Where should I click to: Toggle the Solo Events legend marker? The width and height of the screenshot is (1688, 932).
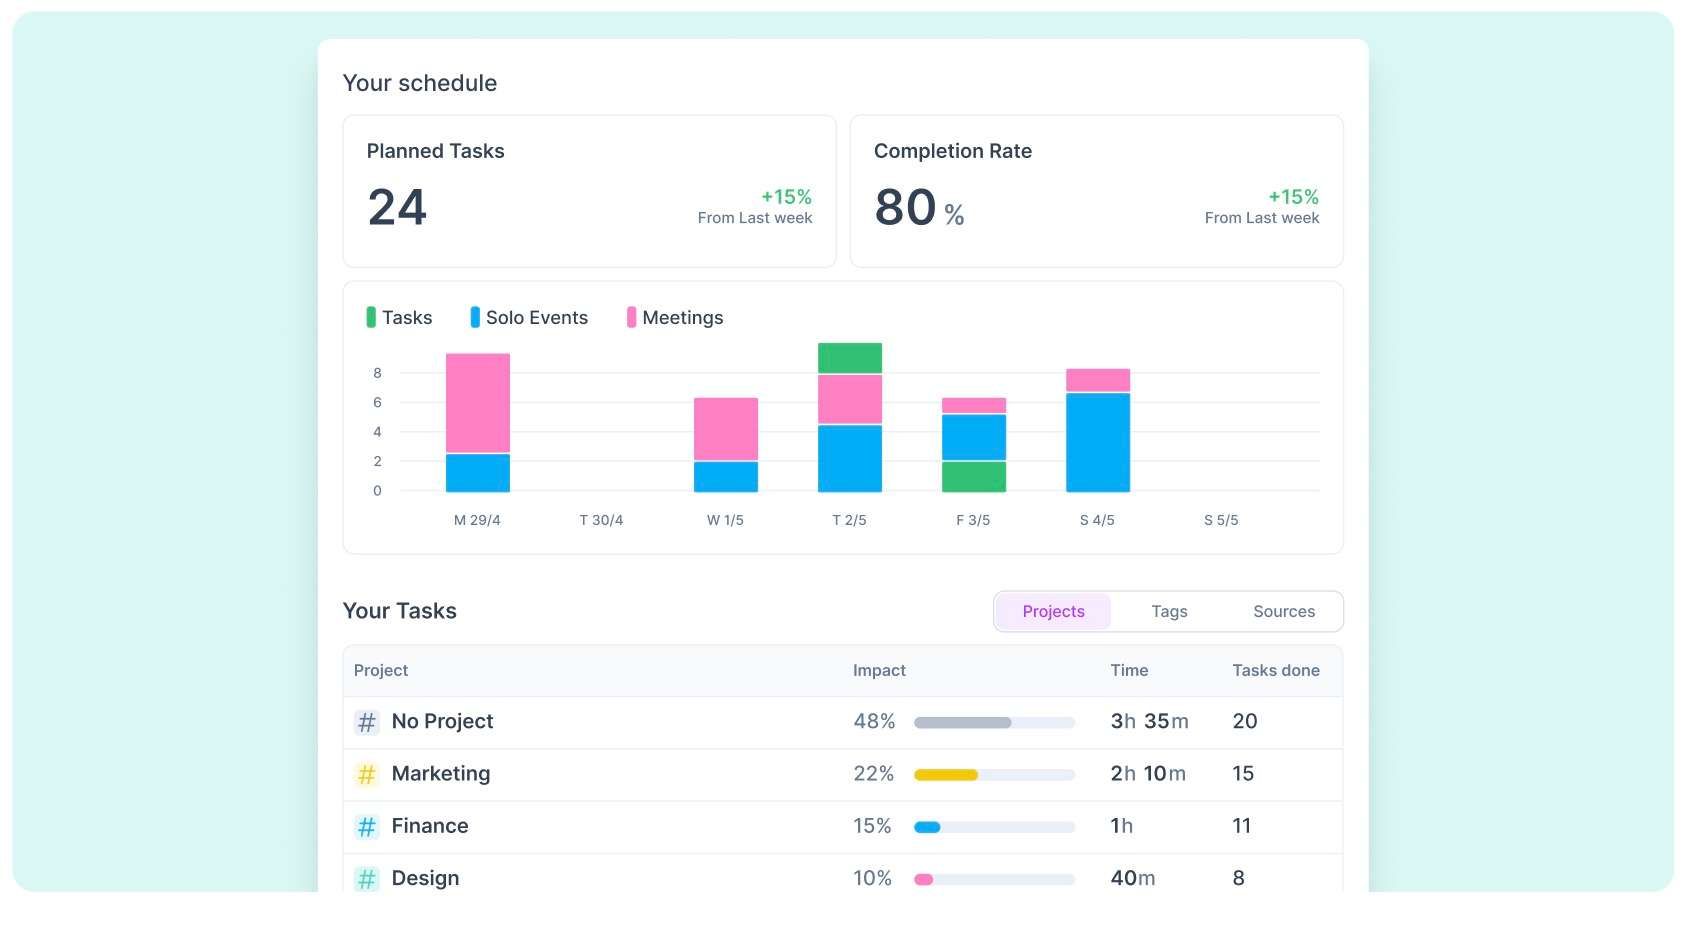pos(475,317)
